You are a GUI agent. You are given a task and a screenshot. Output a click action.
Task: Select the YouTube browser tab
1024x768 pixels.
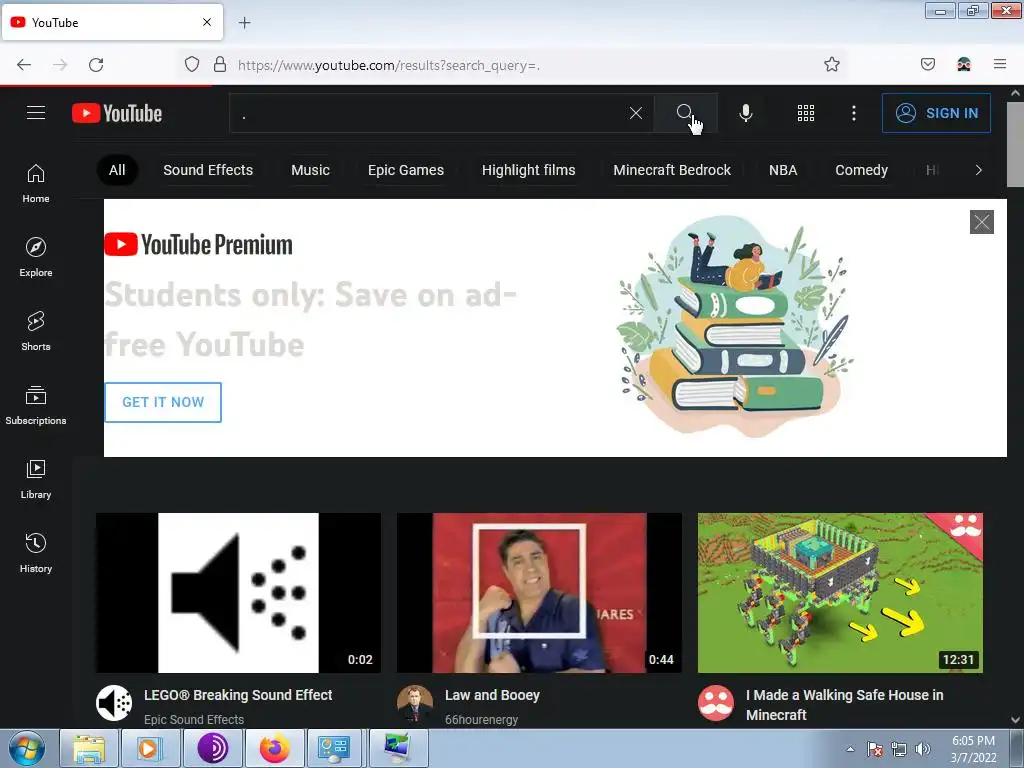pyautogui.click(x=113, y=23)
